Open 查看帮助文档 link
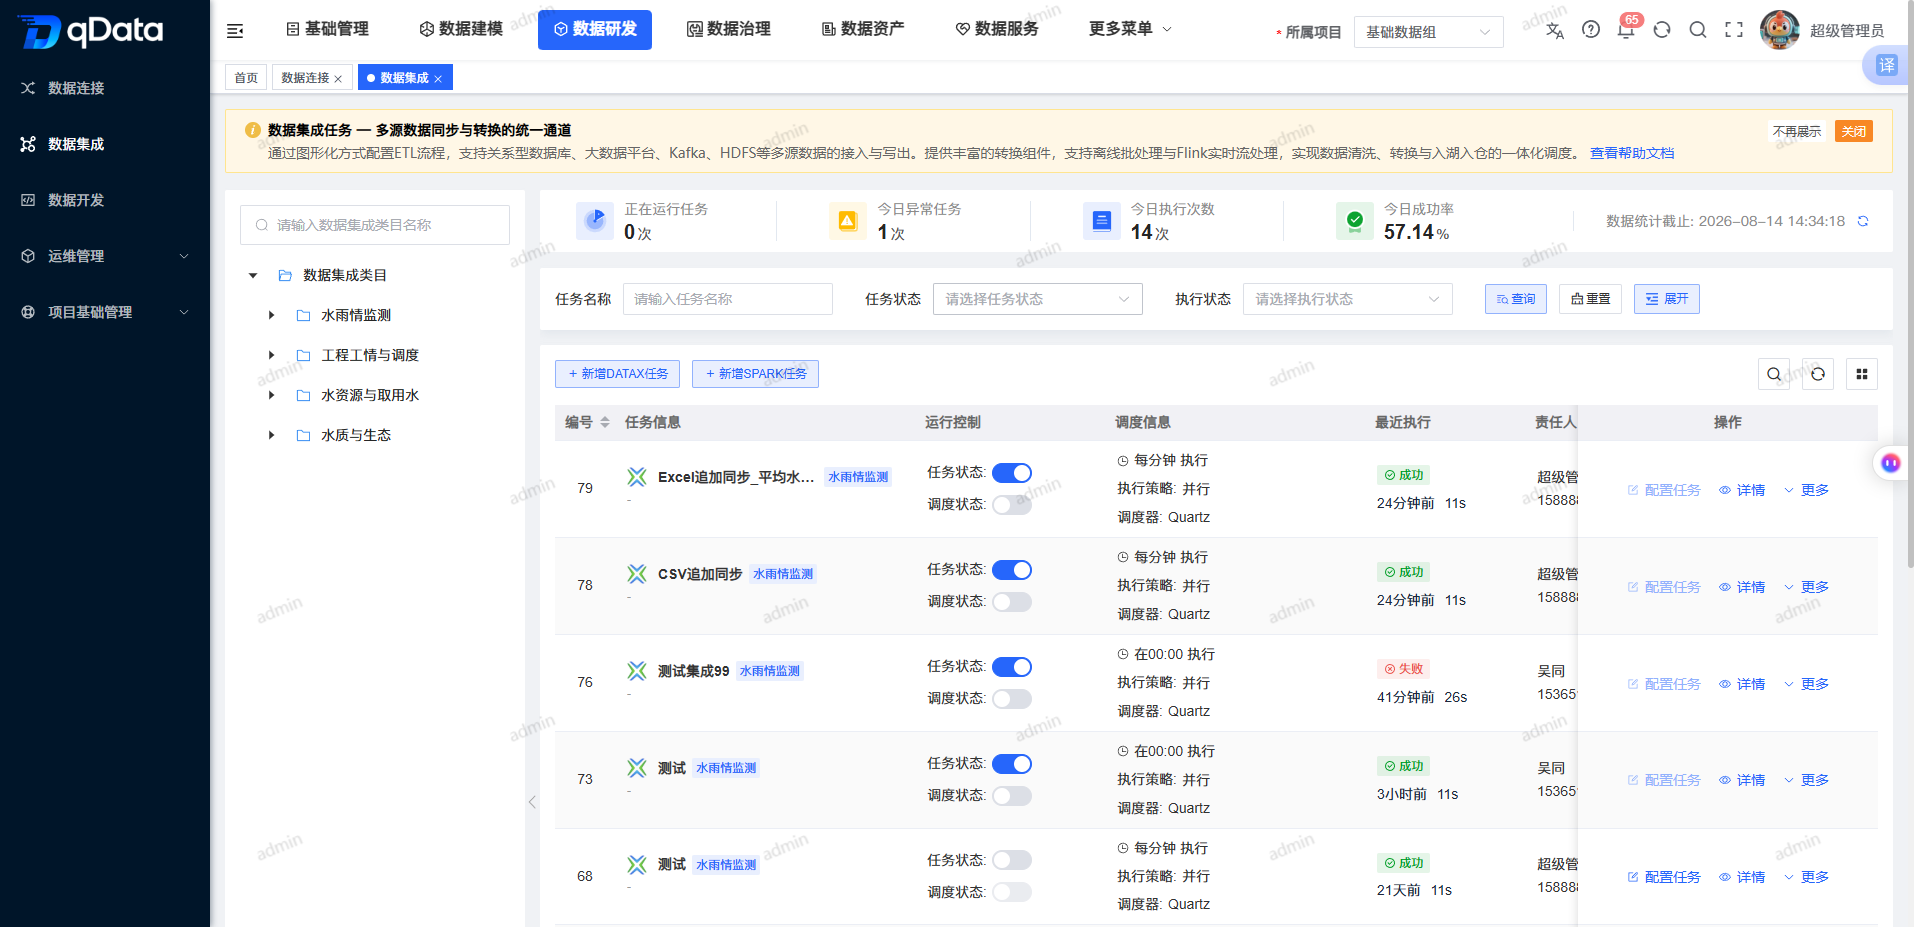The image size is (1914, 927). pyautogui.click(x=1632, y=153)
